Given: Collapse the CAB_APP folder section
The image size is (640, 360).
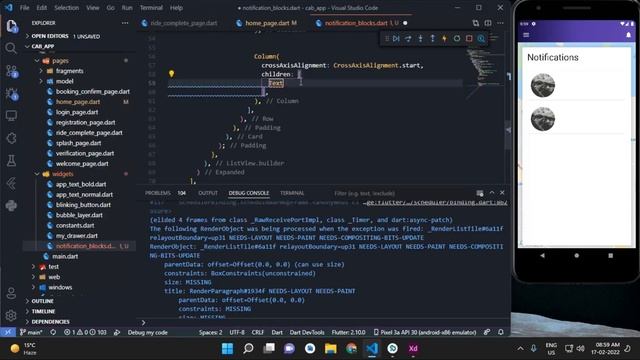Looking at the screenshot, I should [42, 46].
